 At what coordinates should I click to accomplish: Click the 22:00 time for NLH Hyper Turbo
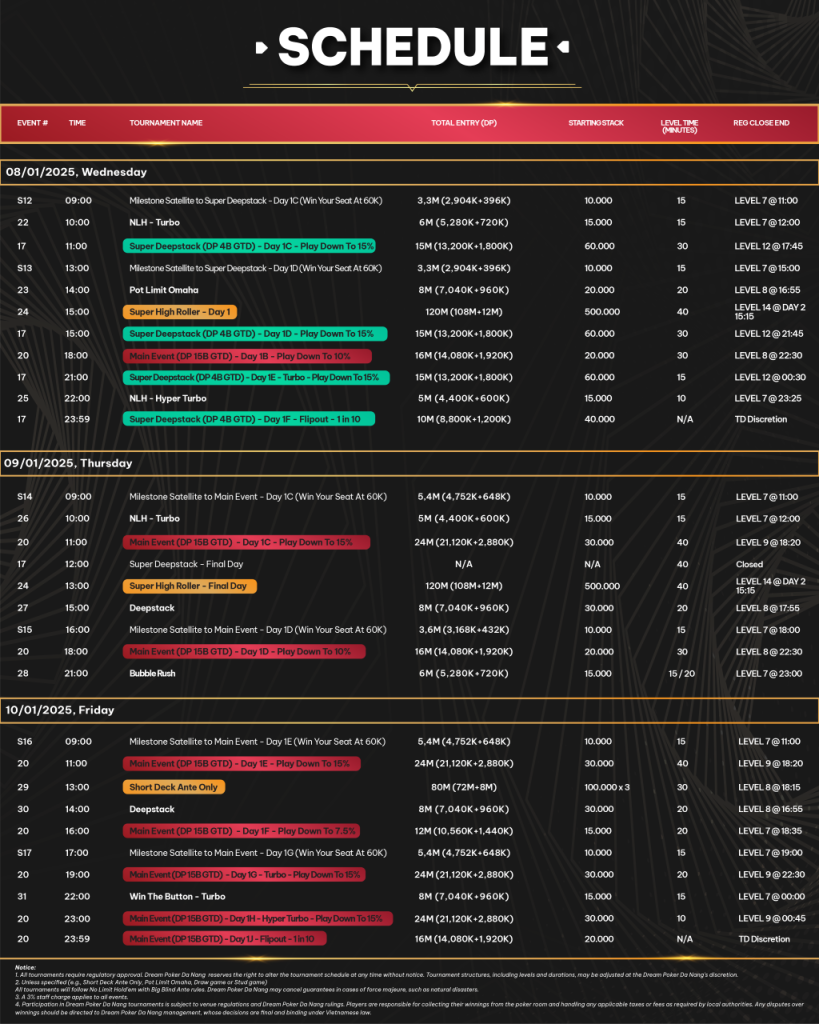click(x=77, y=398)
